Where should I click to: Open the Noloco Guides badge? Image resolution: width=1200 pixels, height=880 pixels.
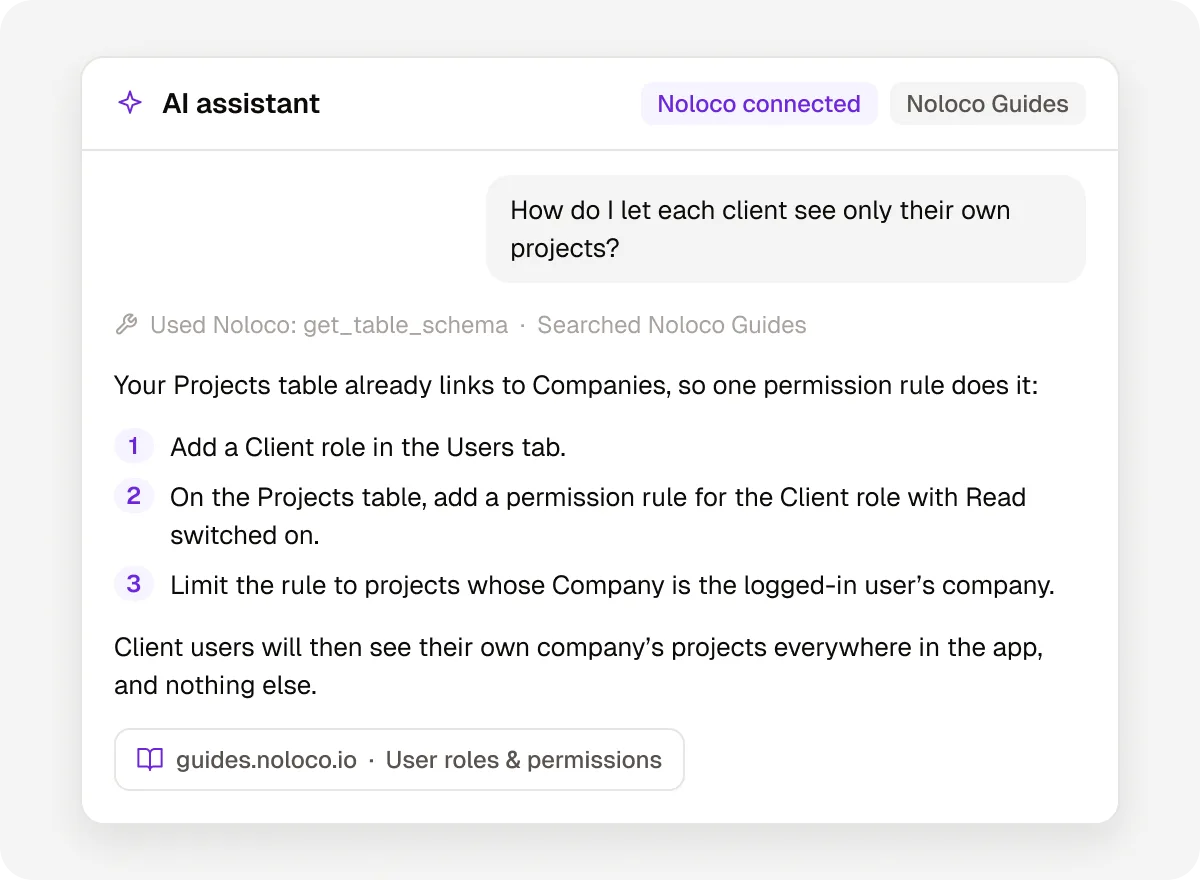pyautogui.click(x=987, y=104)
